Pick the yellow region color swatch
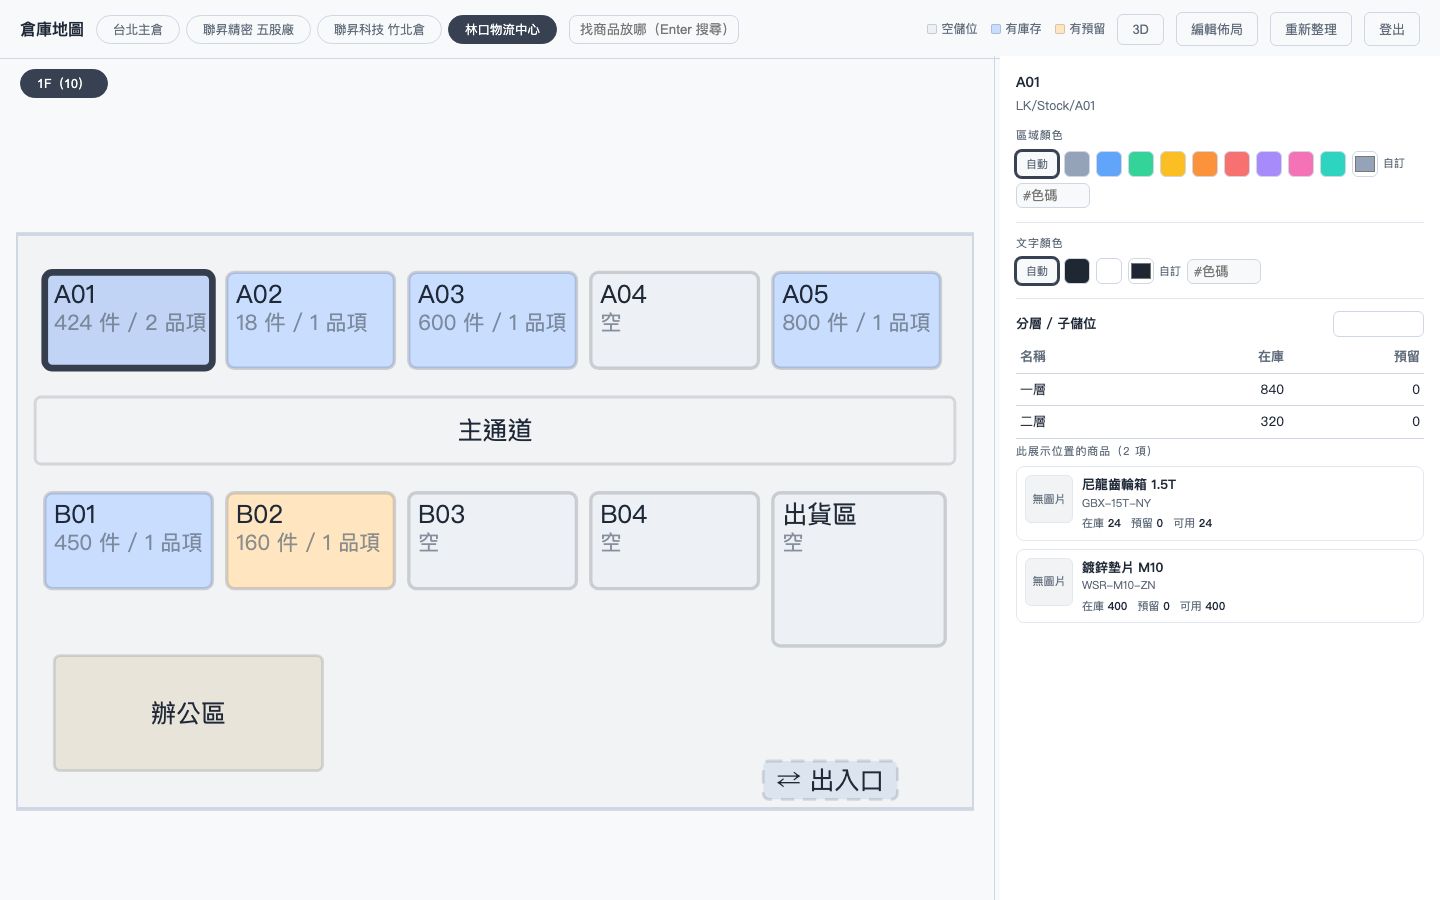The width and height of the screenshot is (1440, 900). [1173, 164]
